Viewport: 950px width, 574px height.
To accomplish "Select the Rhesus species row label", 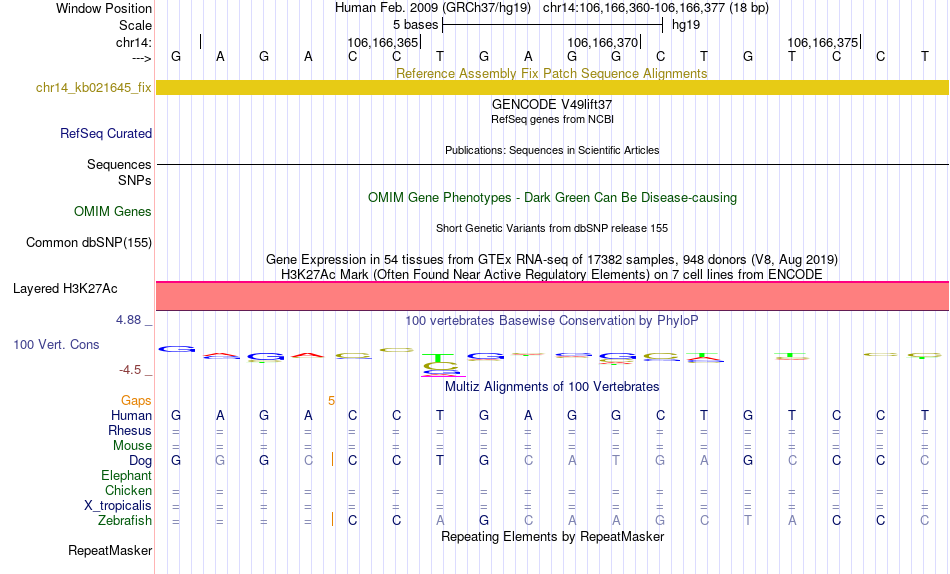I will [x=130, y=430].
